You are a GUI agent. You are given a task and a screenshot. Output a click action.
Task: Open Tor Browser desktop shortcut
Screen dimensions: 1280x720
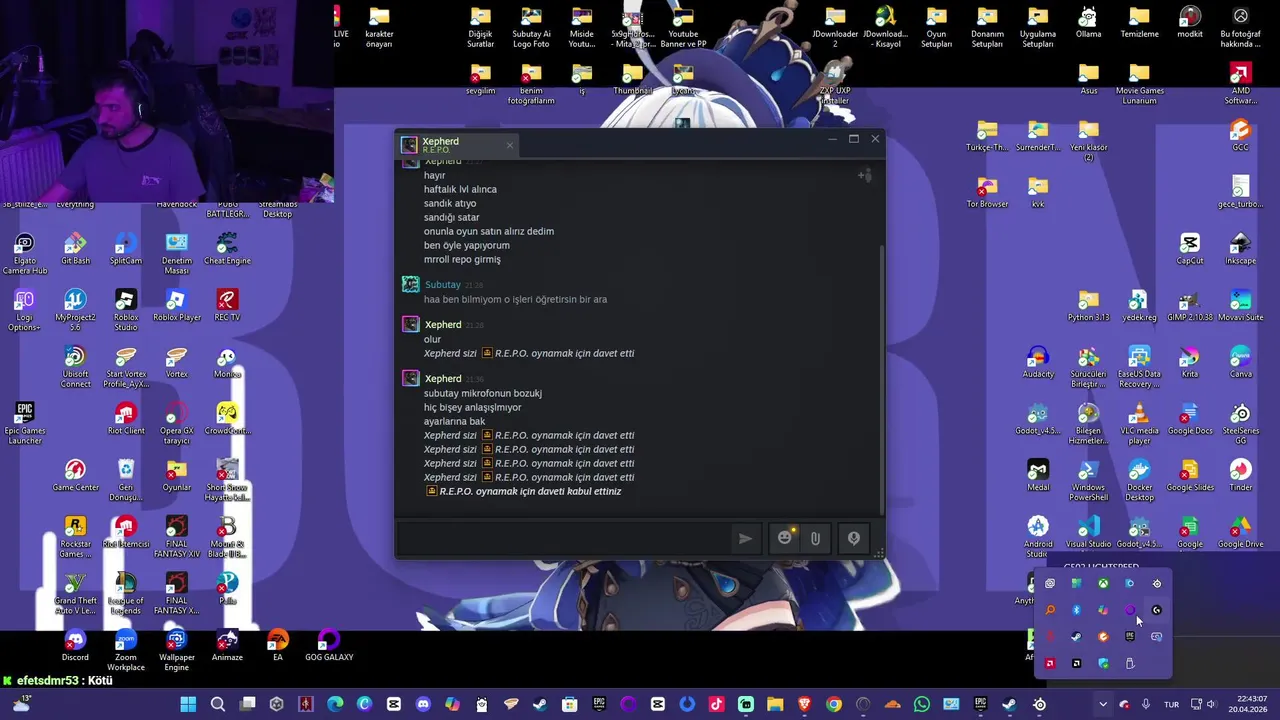tap(987, 191)
